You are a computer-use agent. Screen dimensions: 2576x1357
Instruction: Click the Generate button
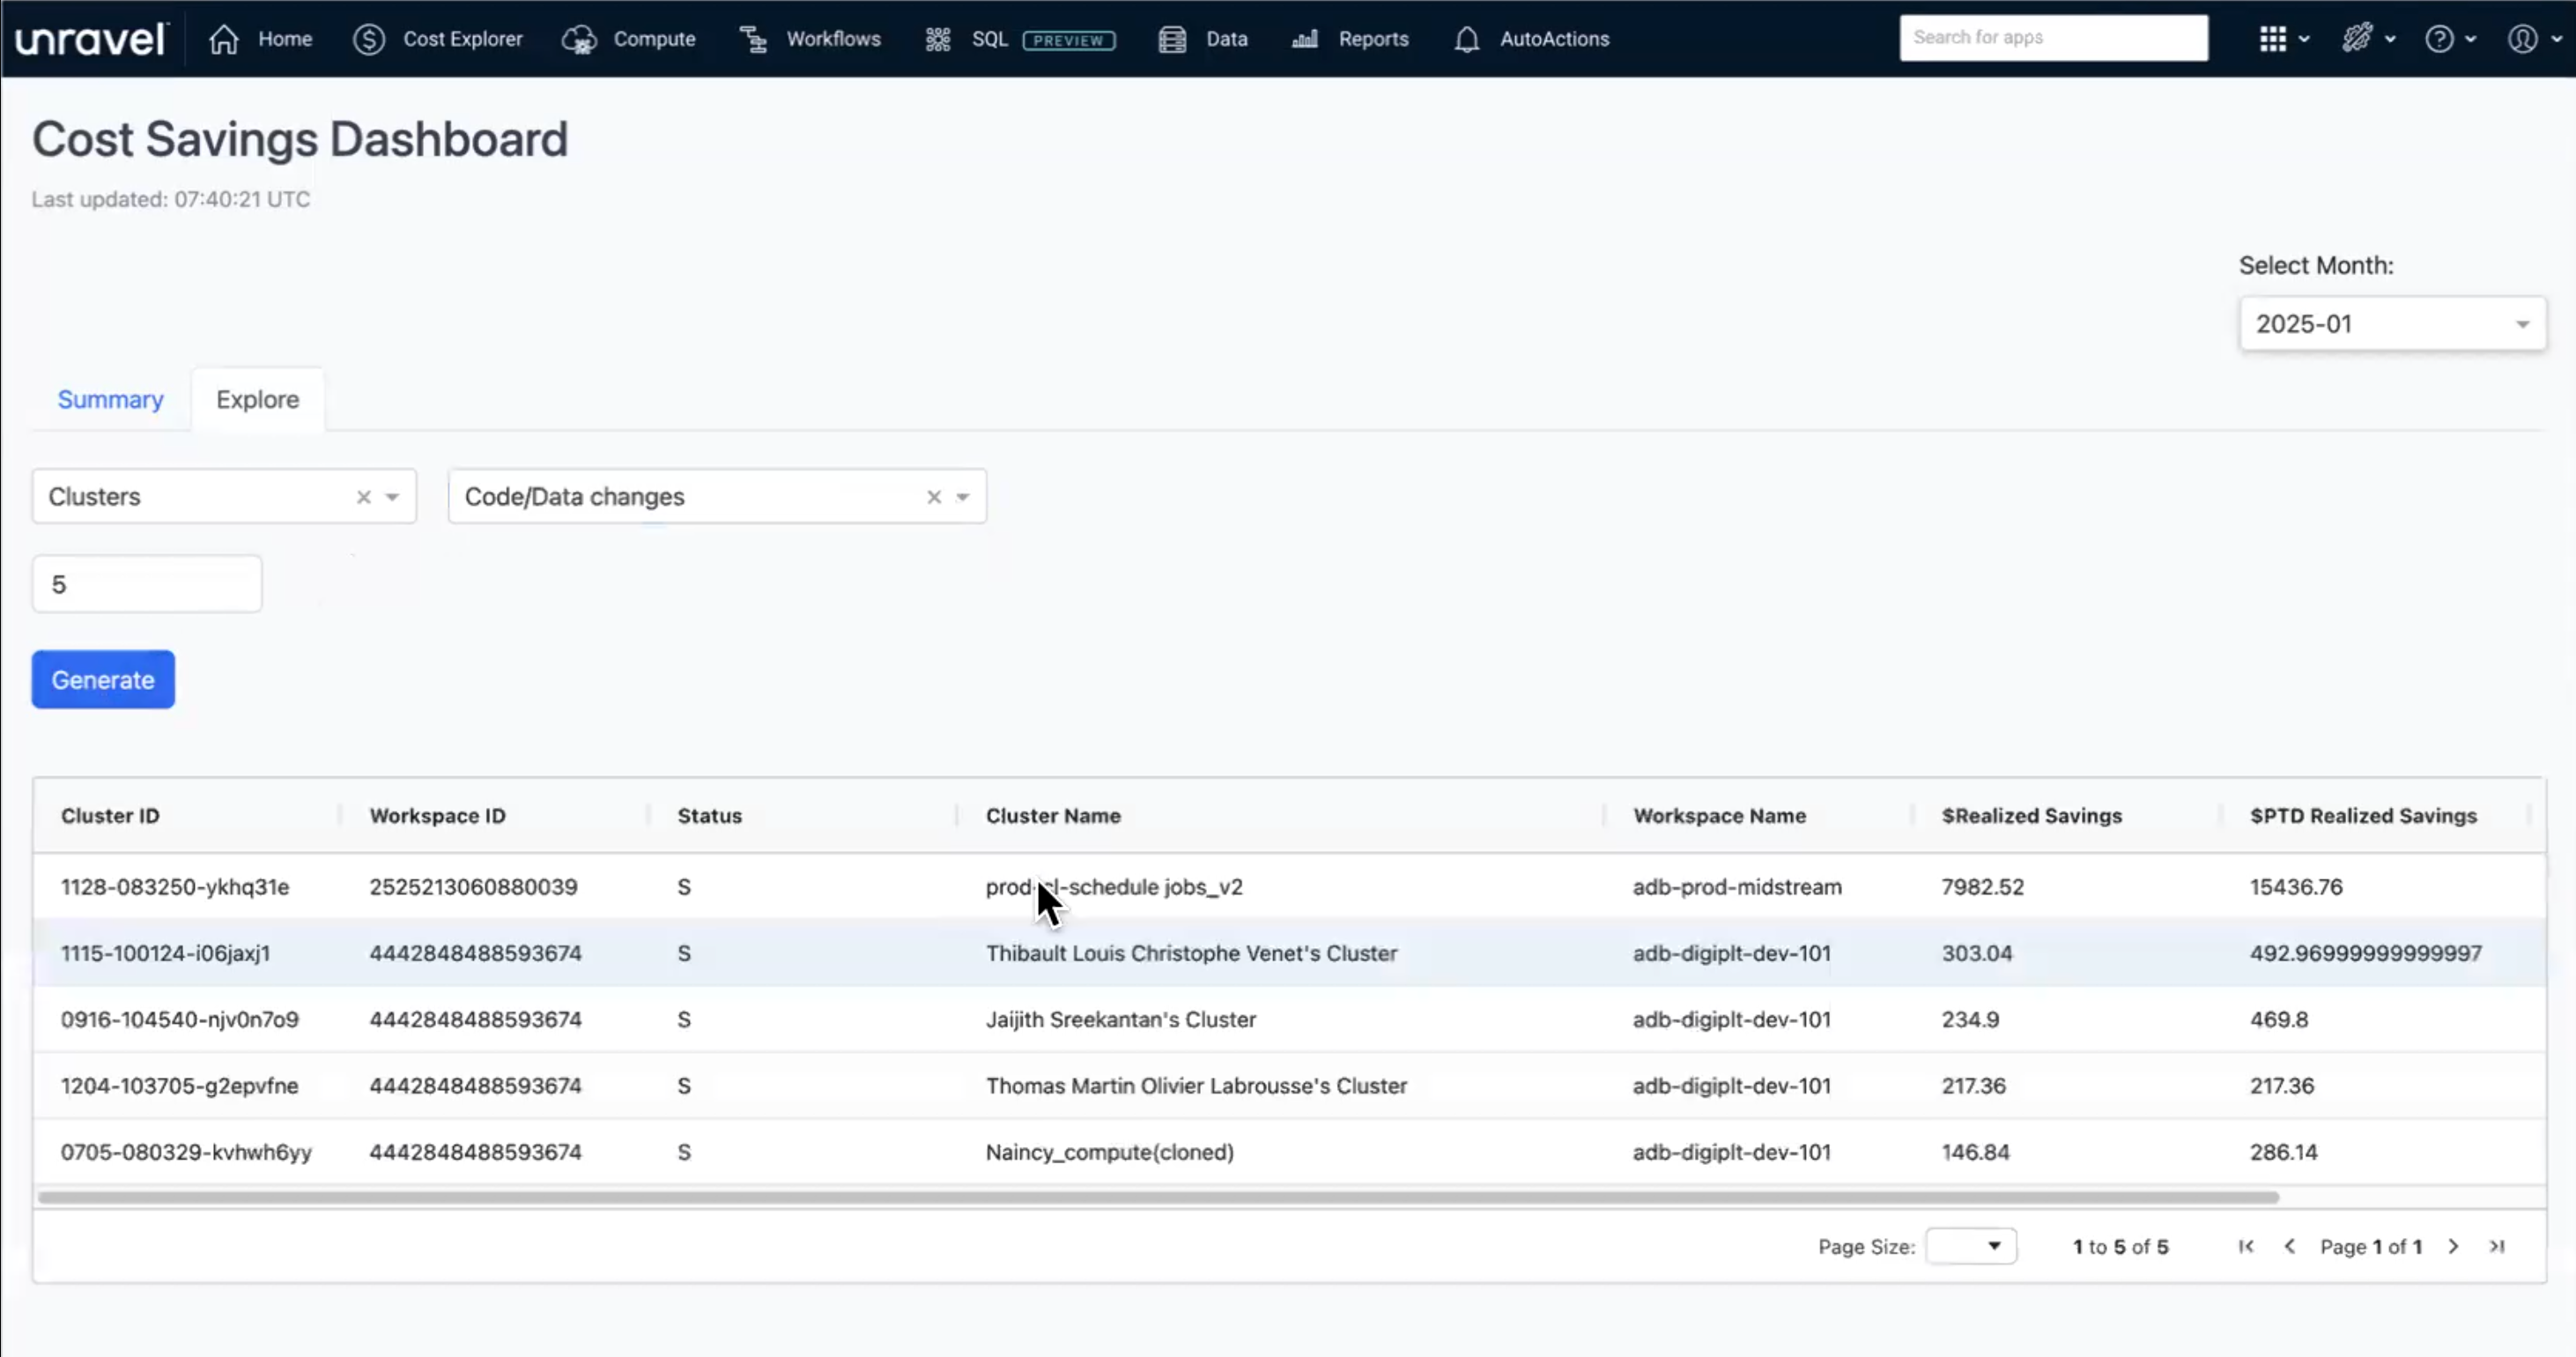[x=103, y=680]
